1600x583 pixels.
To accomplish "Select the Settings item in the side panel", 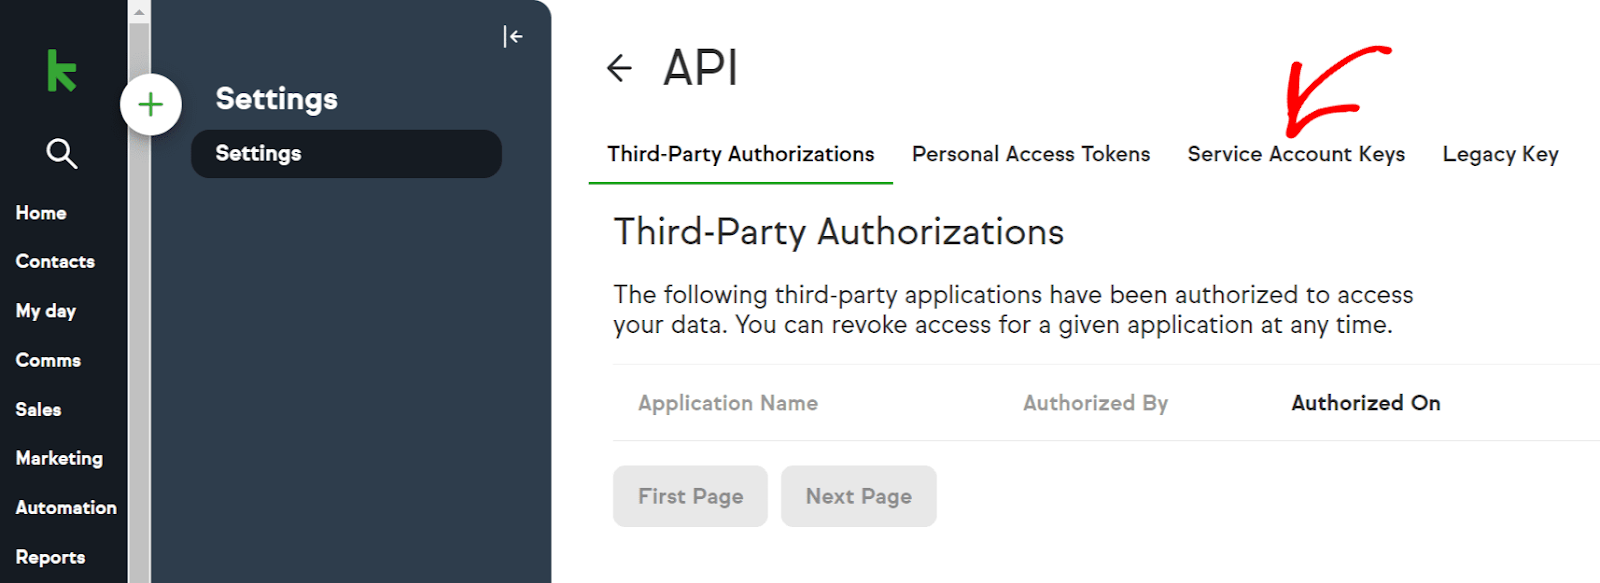I will click(x=346, y=154).
